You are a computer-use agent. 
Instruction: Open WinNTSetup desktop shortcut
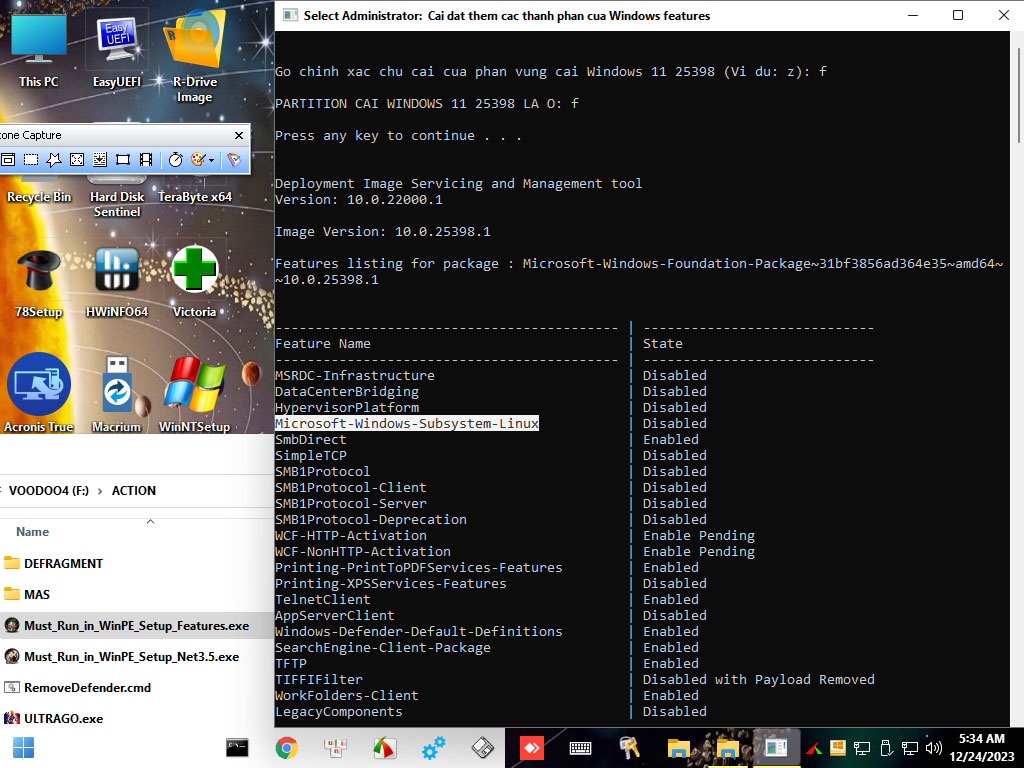195,393
